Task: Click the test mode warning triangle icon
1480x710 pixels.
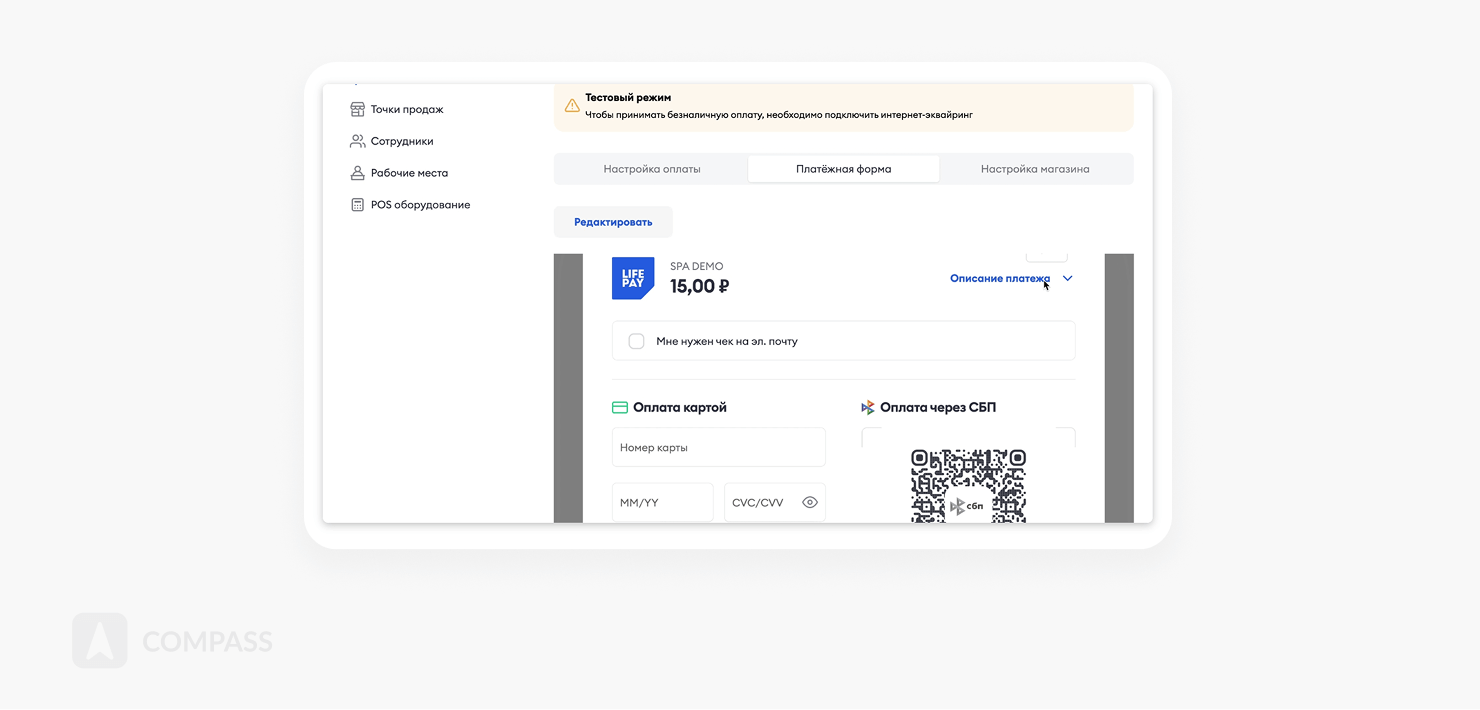Action: [572, 106]
